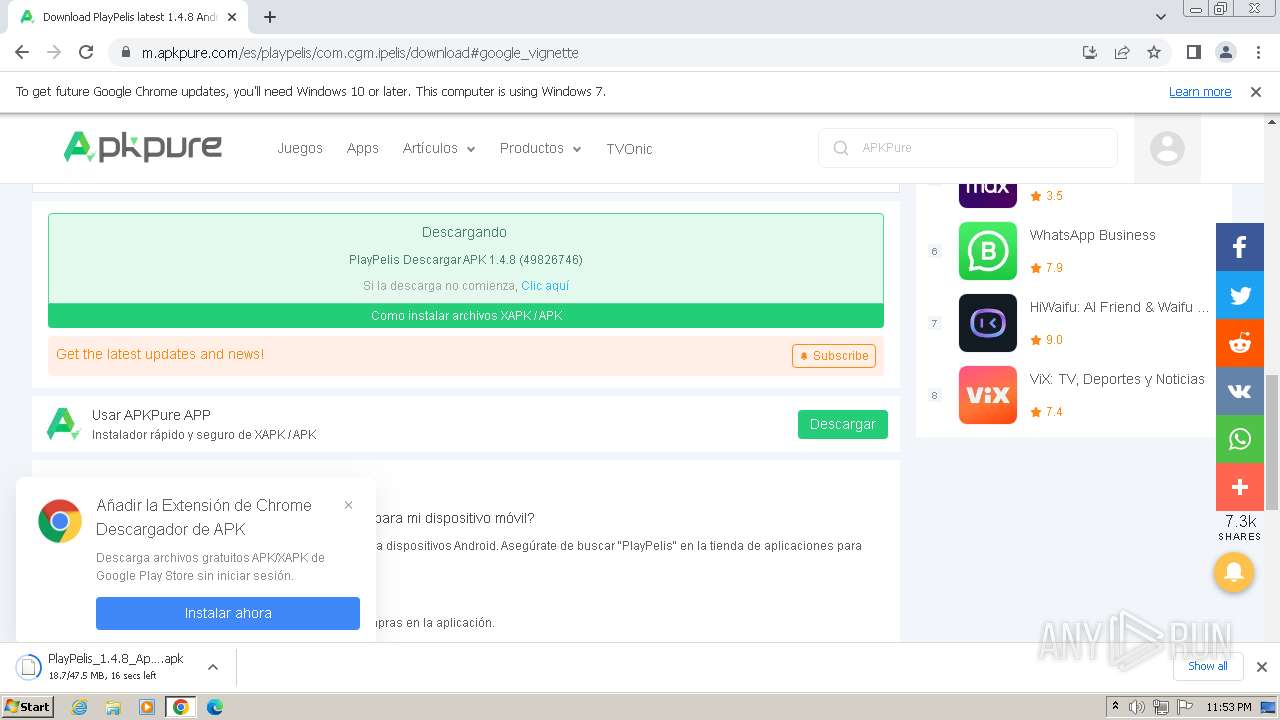Share on Twitter
1280x720 pixels.
tap(1240, 295)
